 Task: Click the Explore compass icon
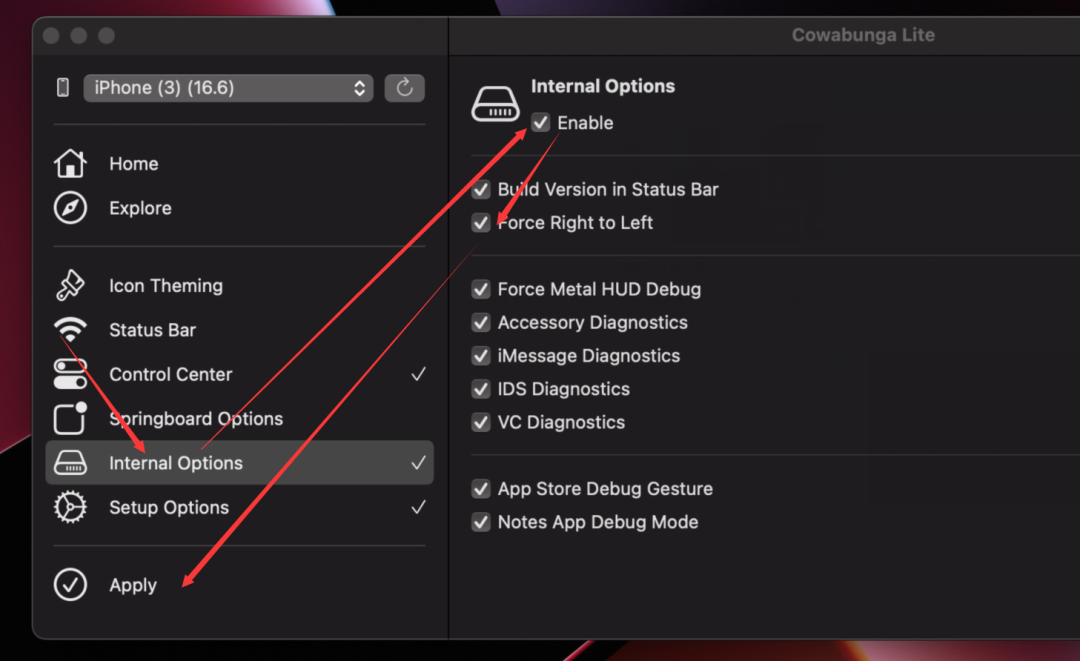(70, 208)
